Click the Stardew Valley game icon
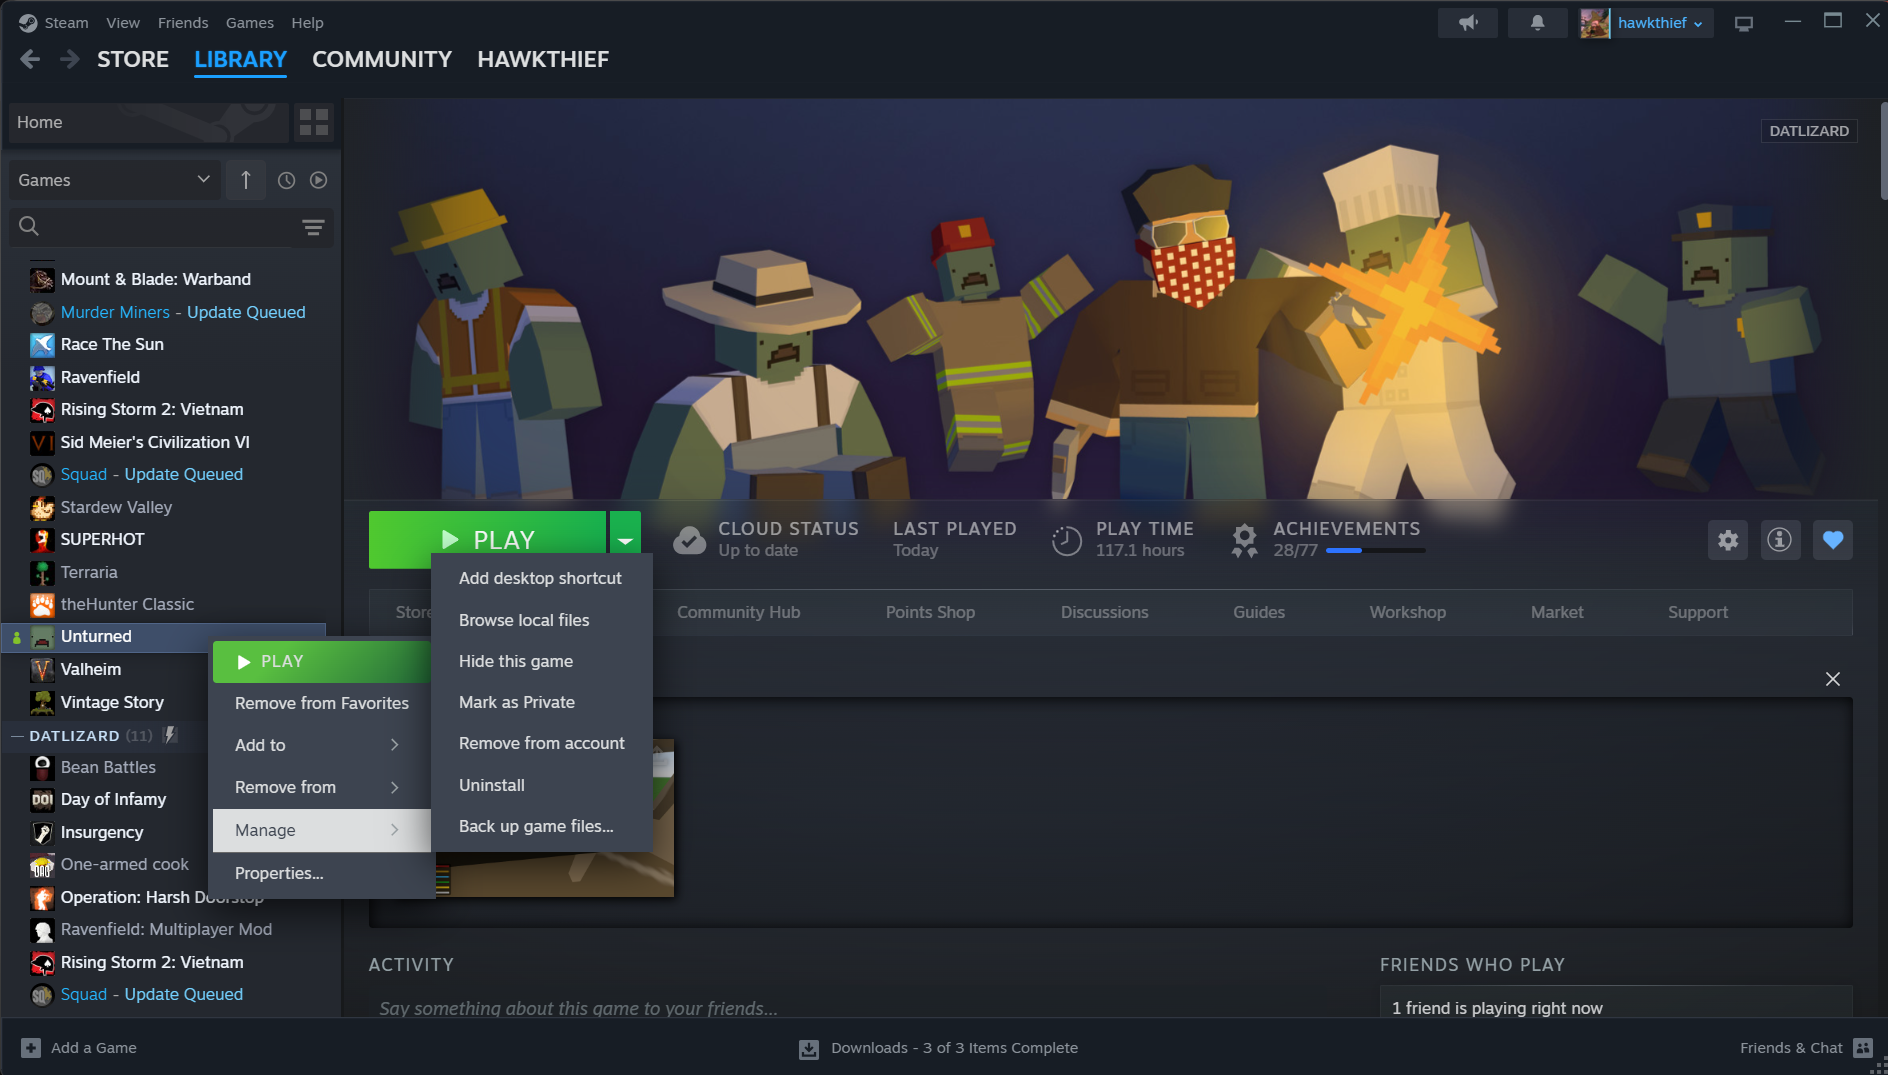Image resolution: width=1888 pixels, height=1075 pixels. [x=42, y=508]
